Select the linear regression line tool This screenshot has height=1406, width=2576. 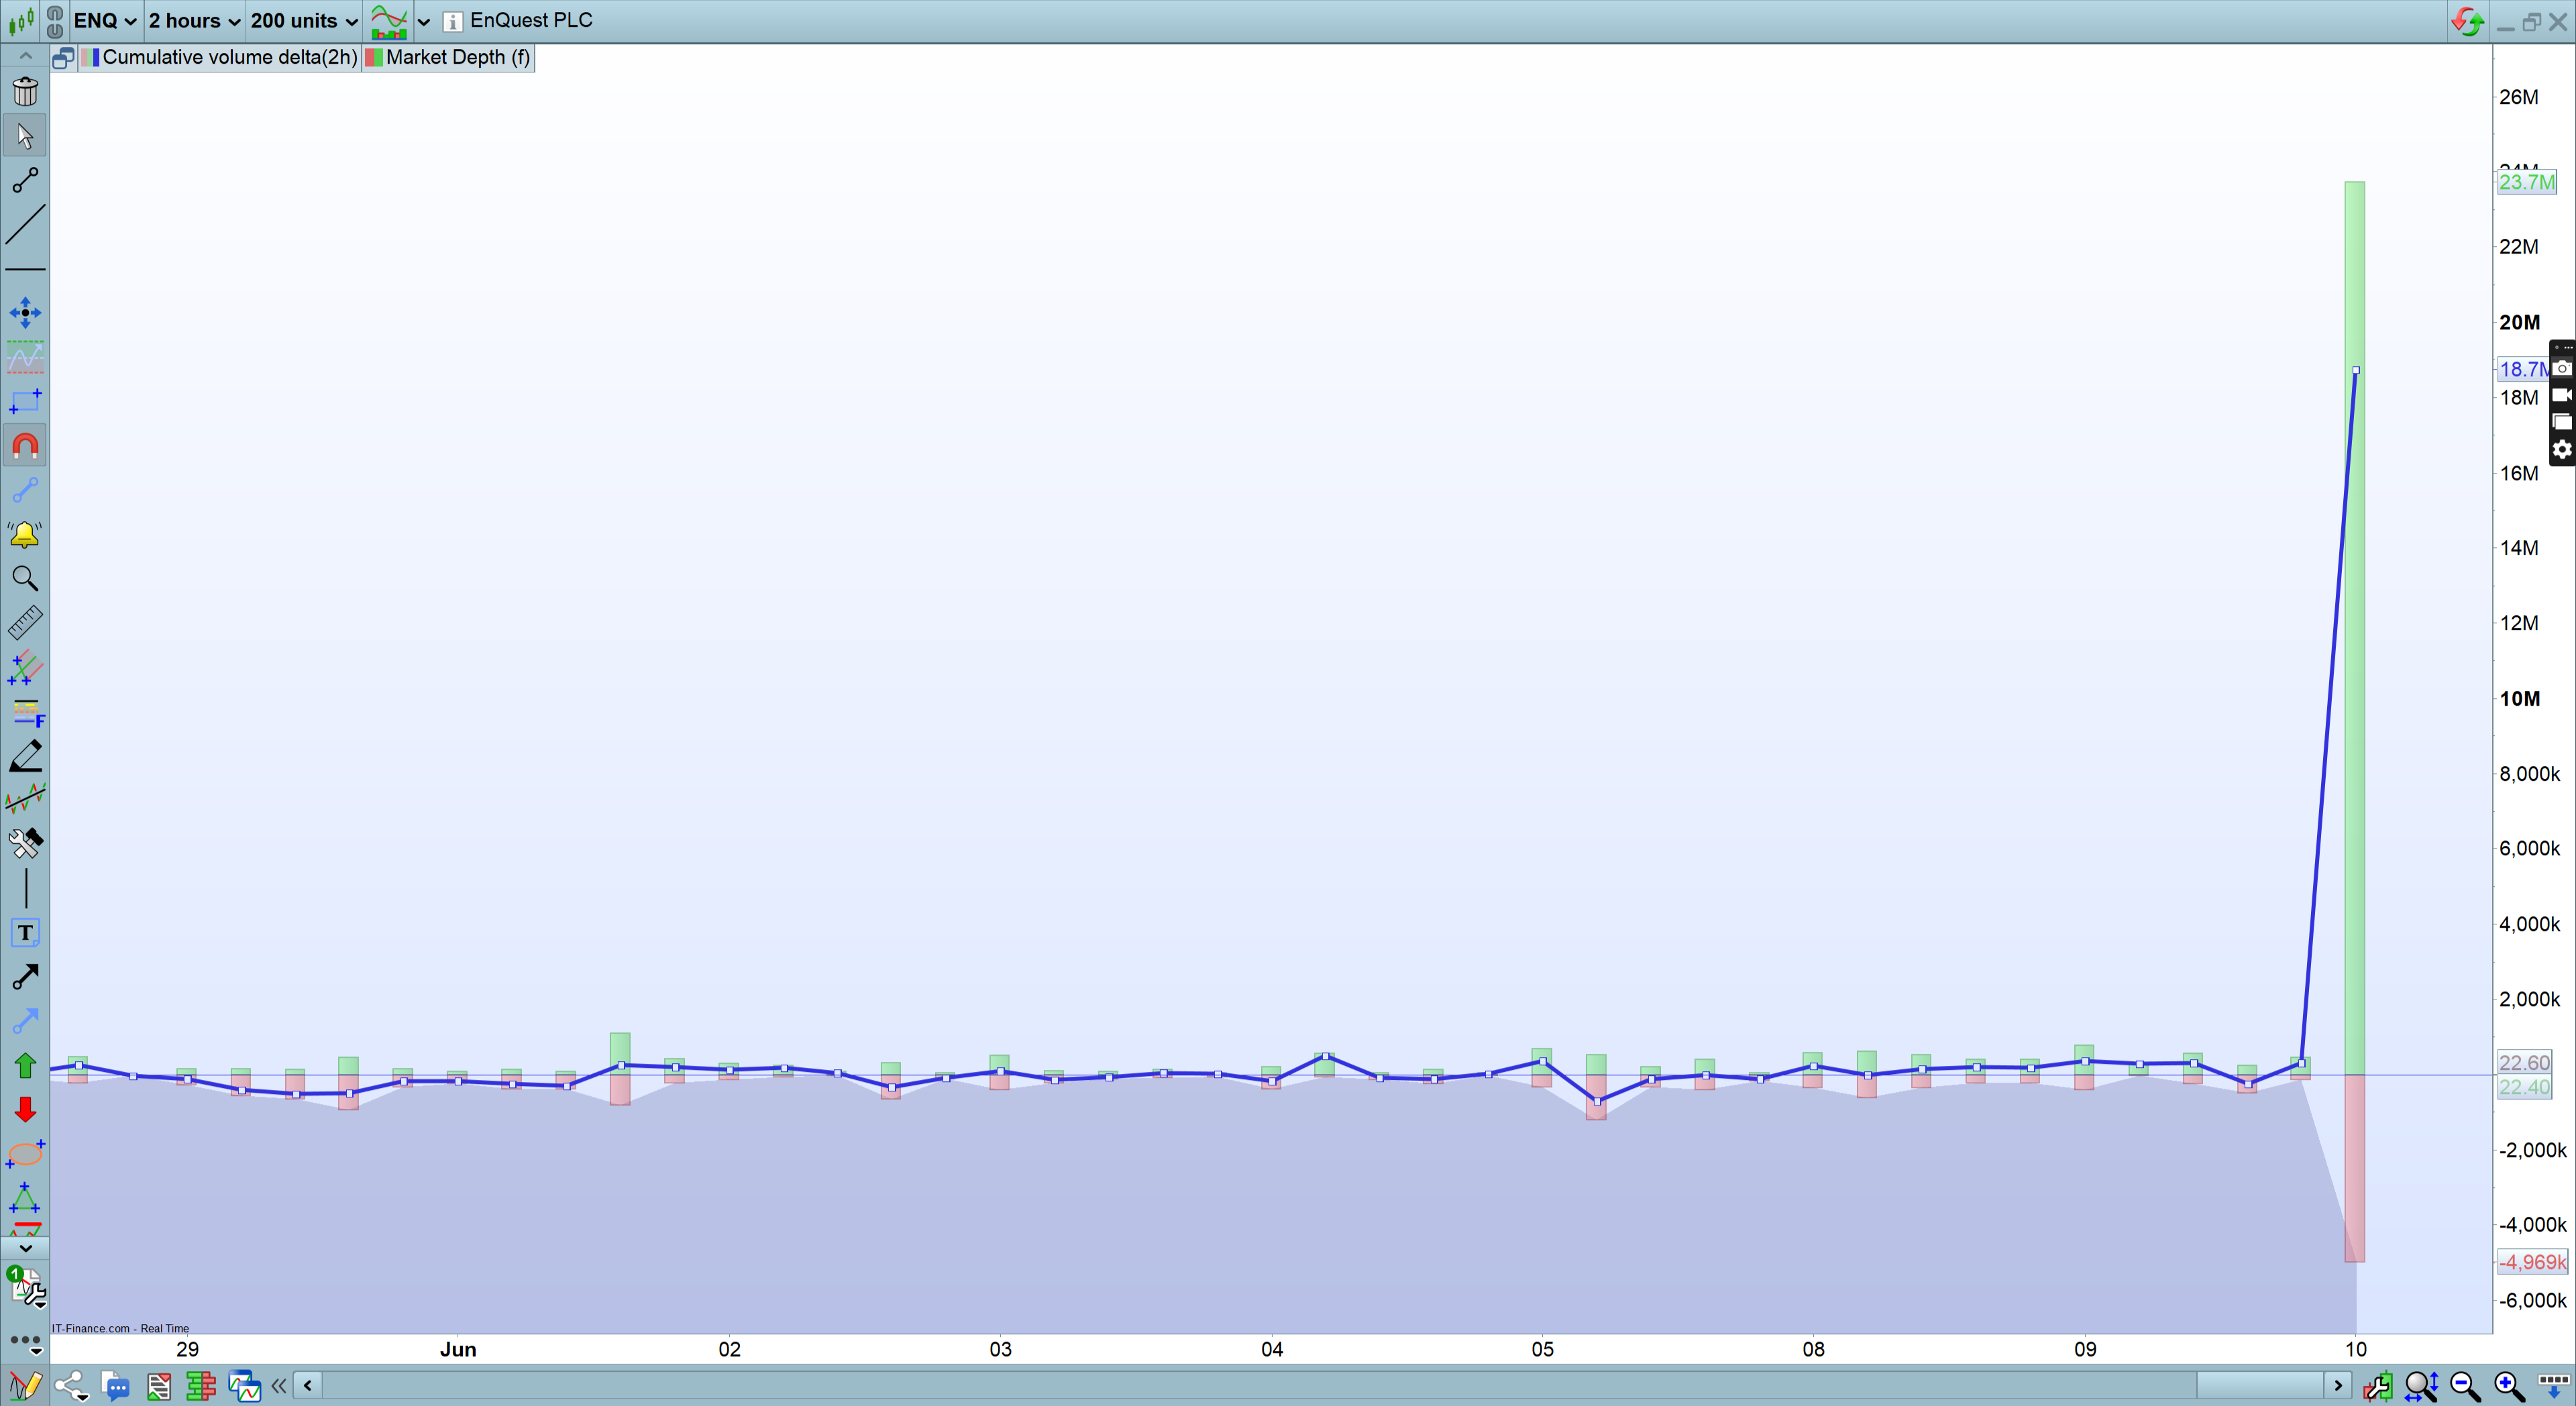pyautogui.click(x=25, y=799)
